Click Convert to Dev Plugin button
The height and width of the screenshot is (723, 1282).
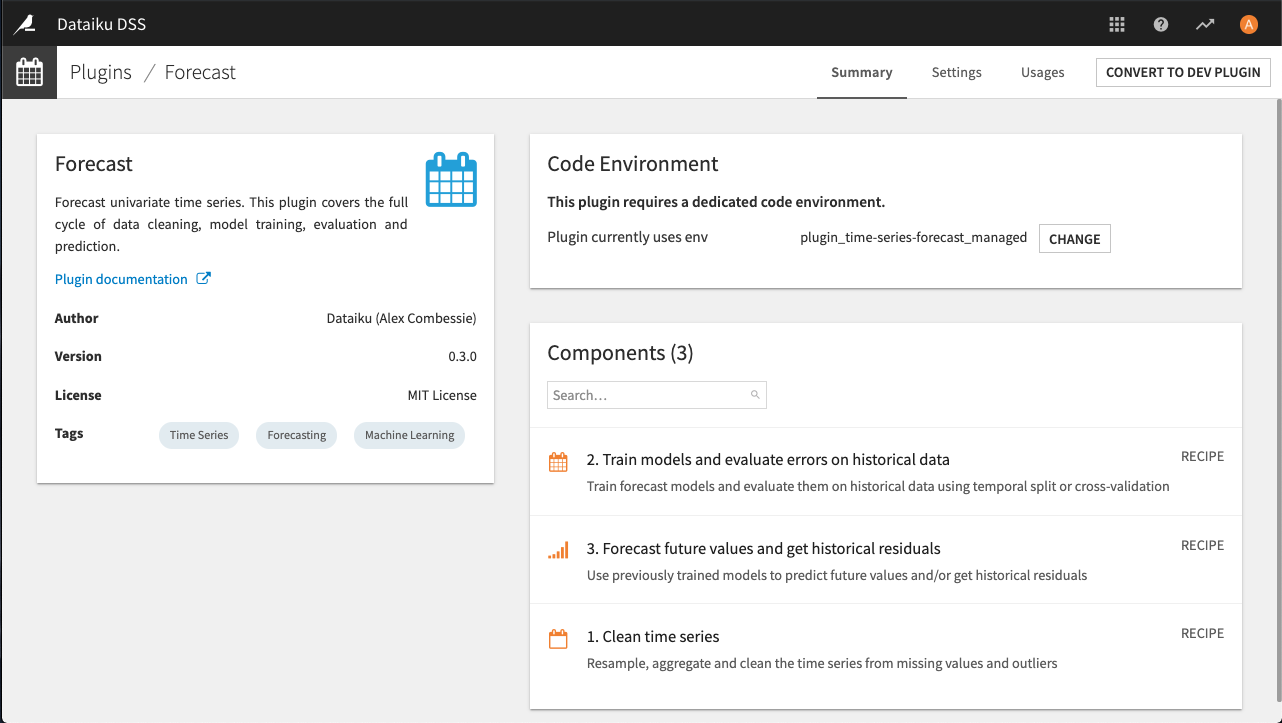(x=1183, y=72)
